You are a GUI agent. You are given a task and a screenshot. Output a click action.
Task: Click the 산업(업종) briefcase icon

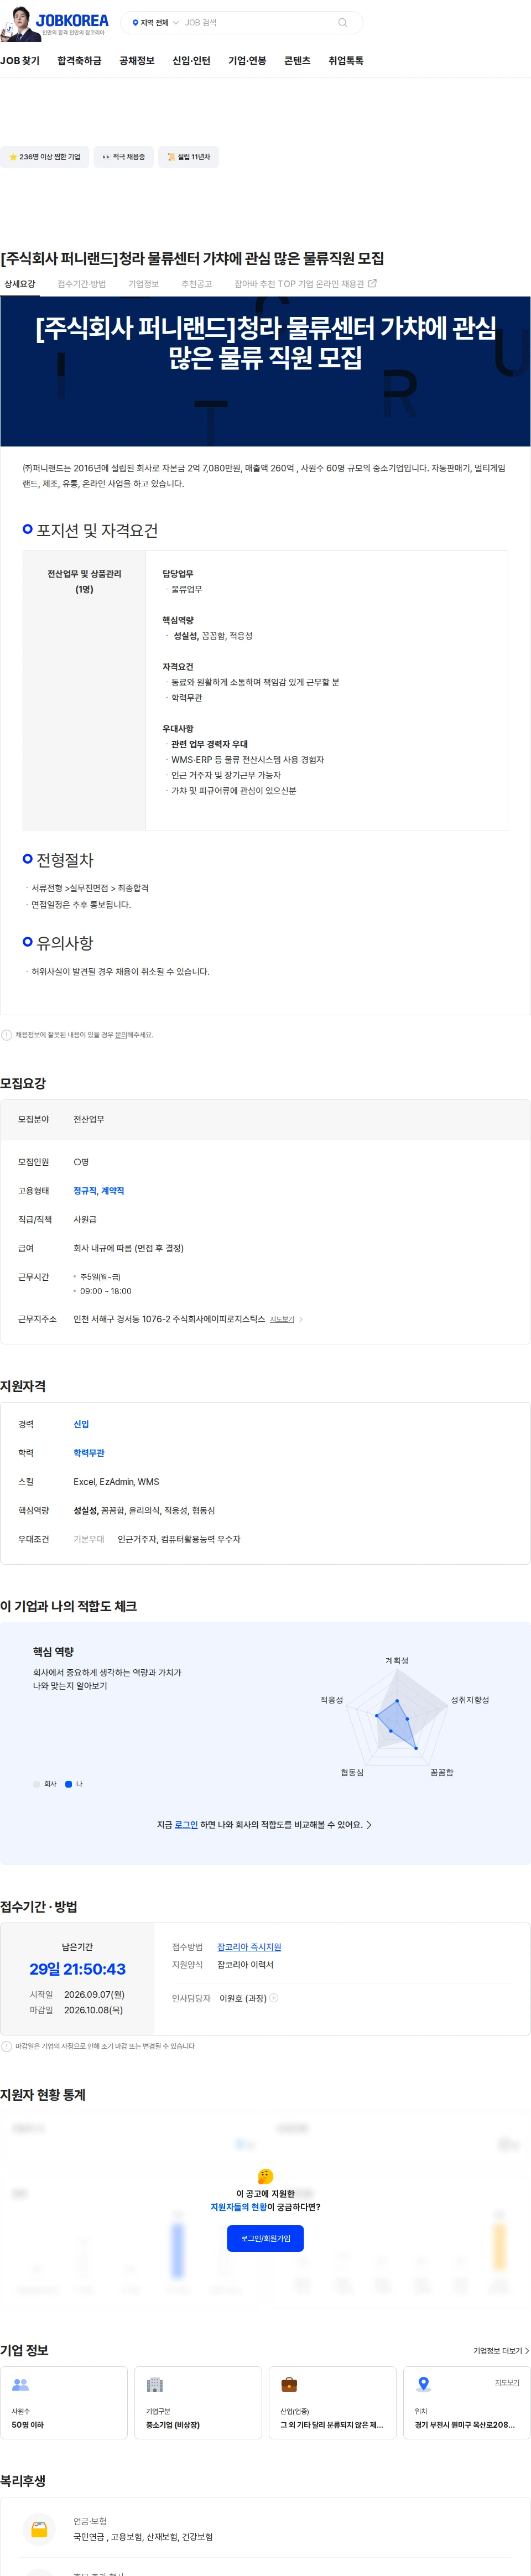pos(289,2385)
